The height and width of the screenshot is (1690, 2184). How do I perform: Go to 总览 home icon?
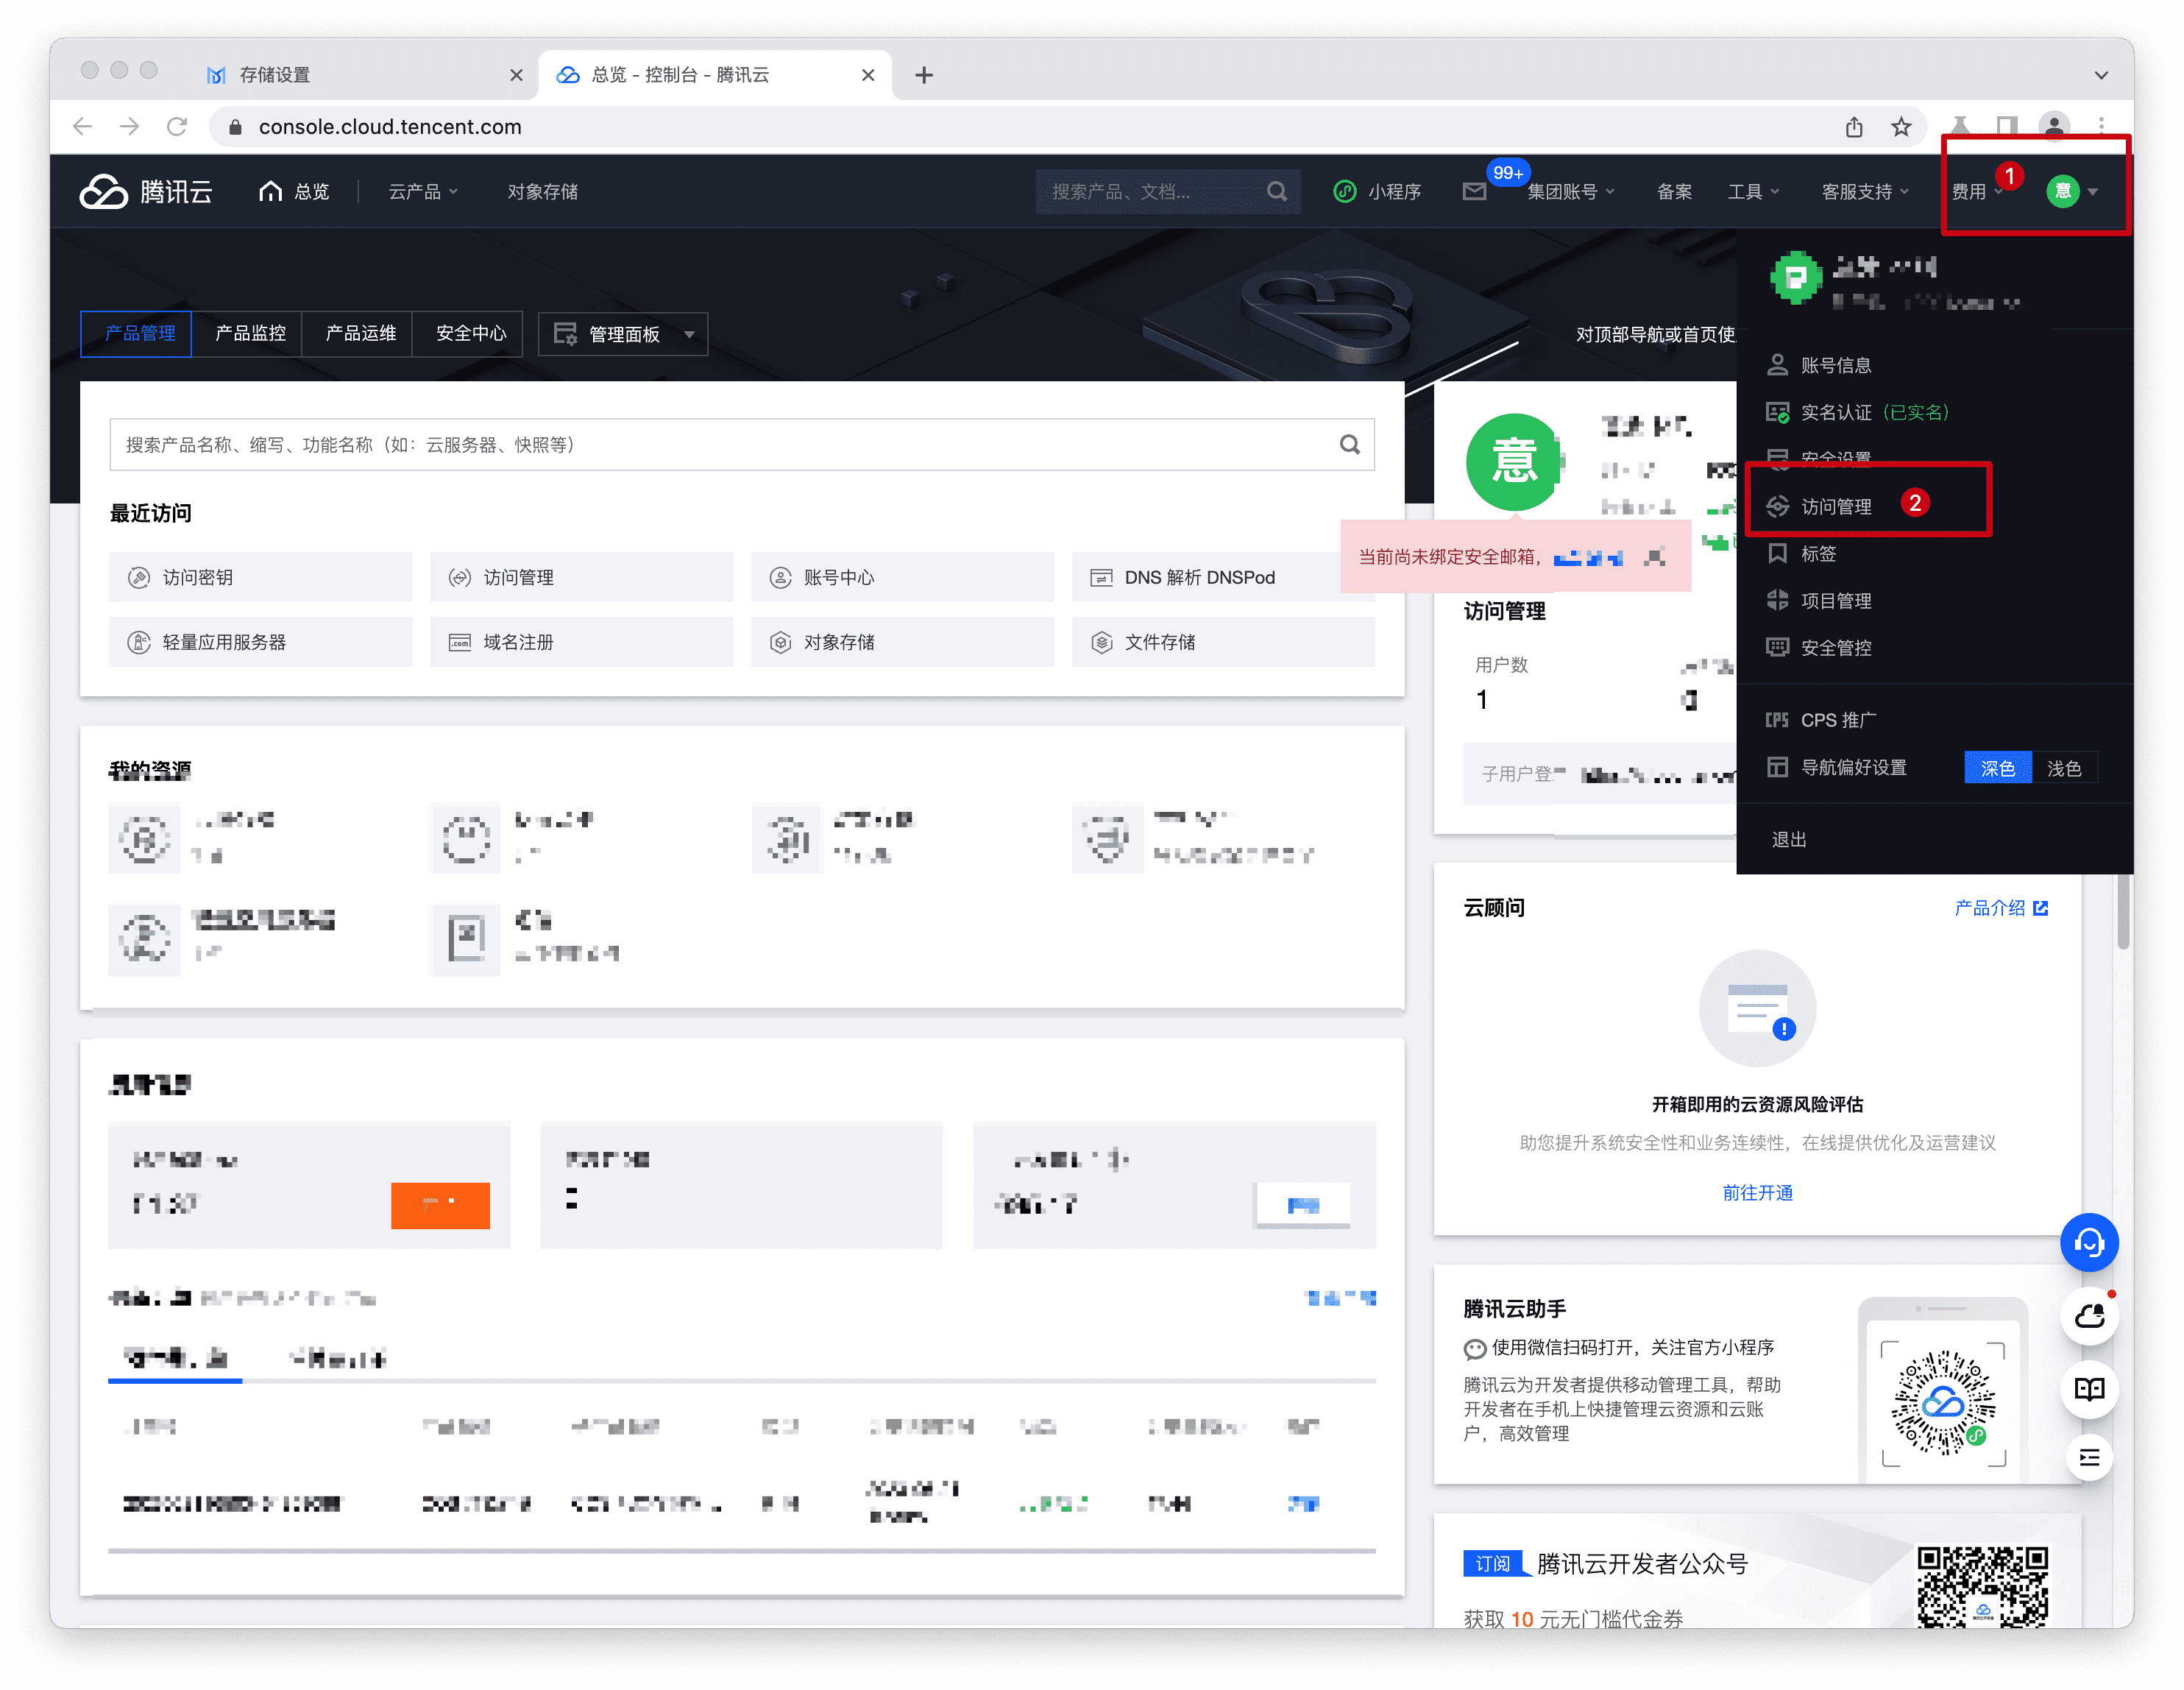click(x=270, y=191)
